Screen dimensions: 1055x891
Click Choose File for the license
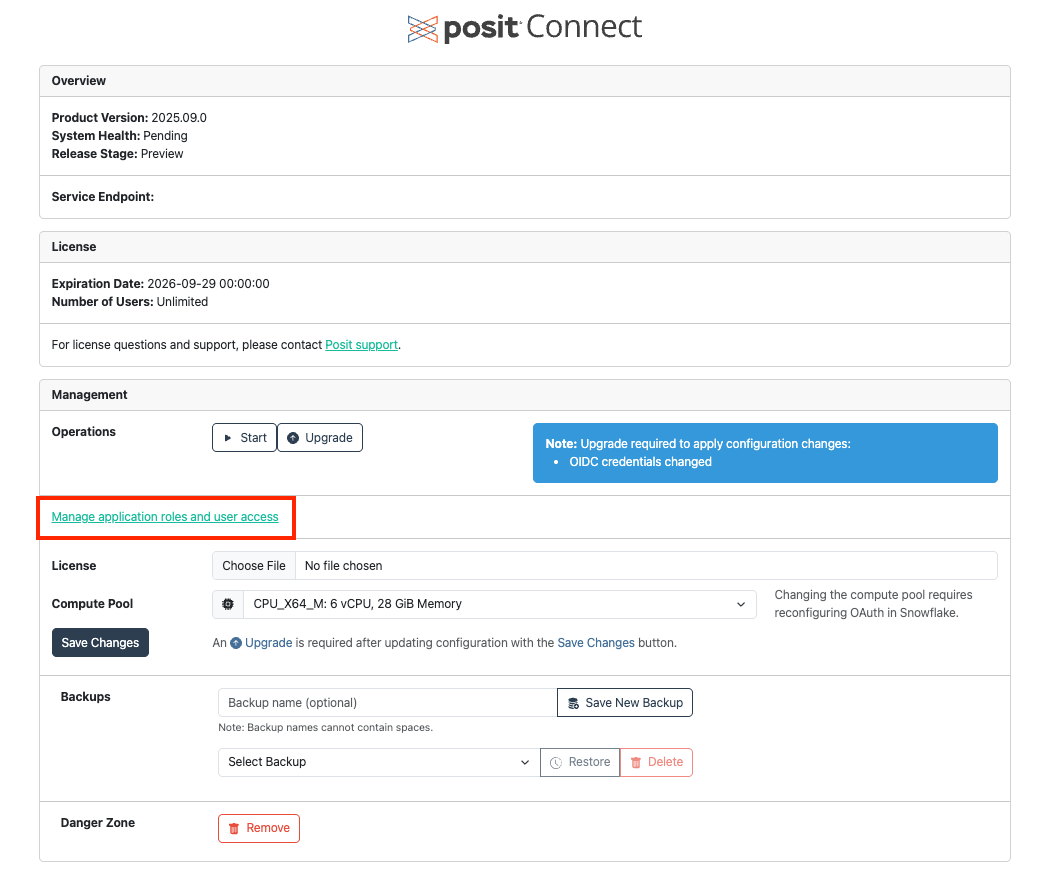tap(254, 566)
